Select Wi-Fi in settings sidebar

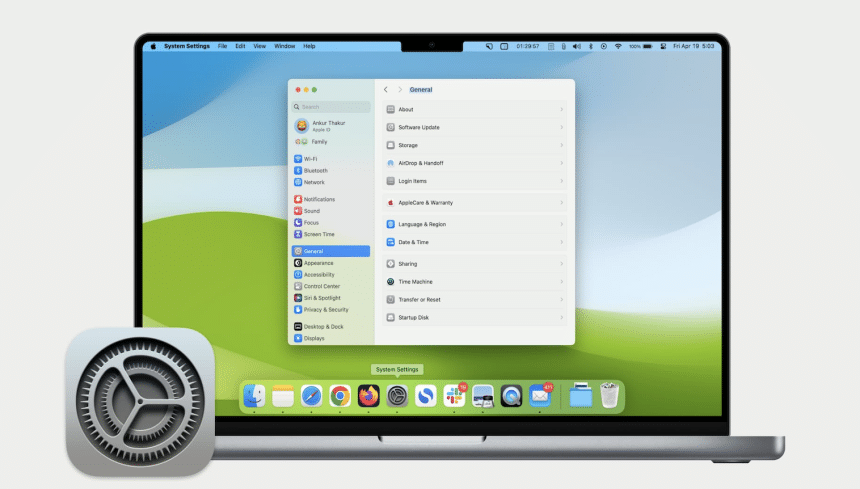coord(331,159)
